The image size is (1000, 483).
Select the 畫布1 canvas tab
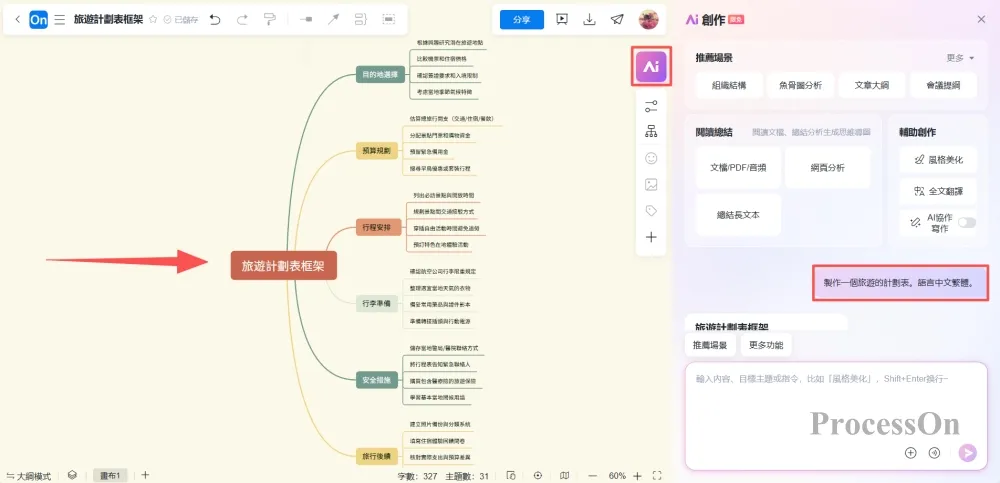click(110, 475)
